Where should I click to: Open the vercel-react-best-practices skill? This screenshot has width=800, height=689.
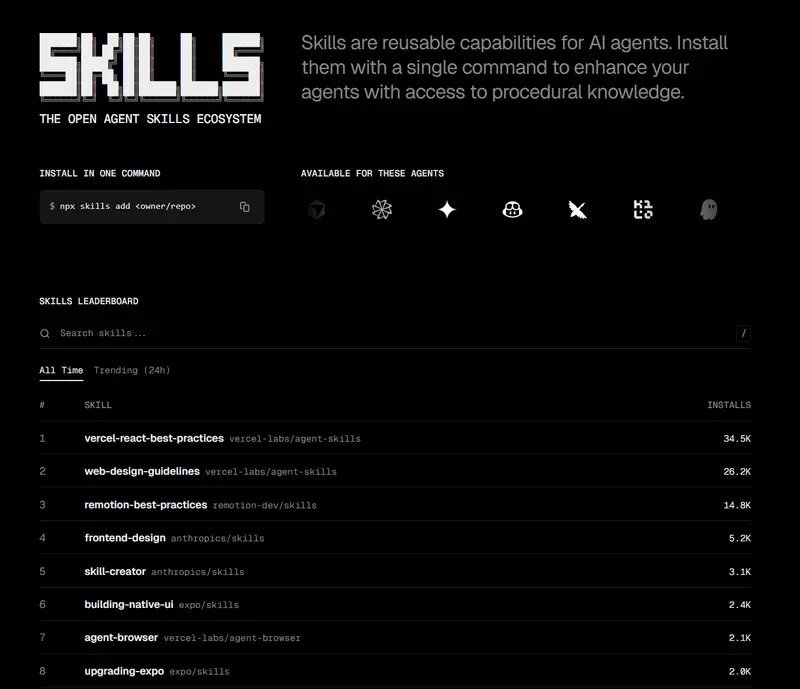[151, 438]
